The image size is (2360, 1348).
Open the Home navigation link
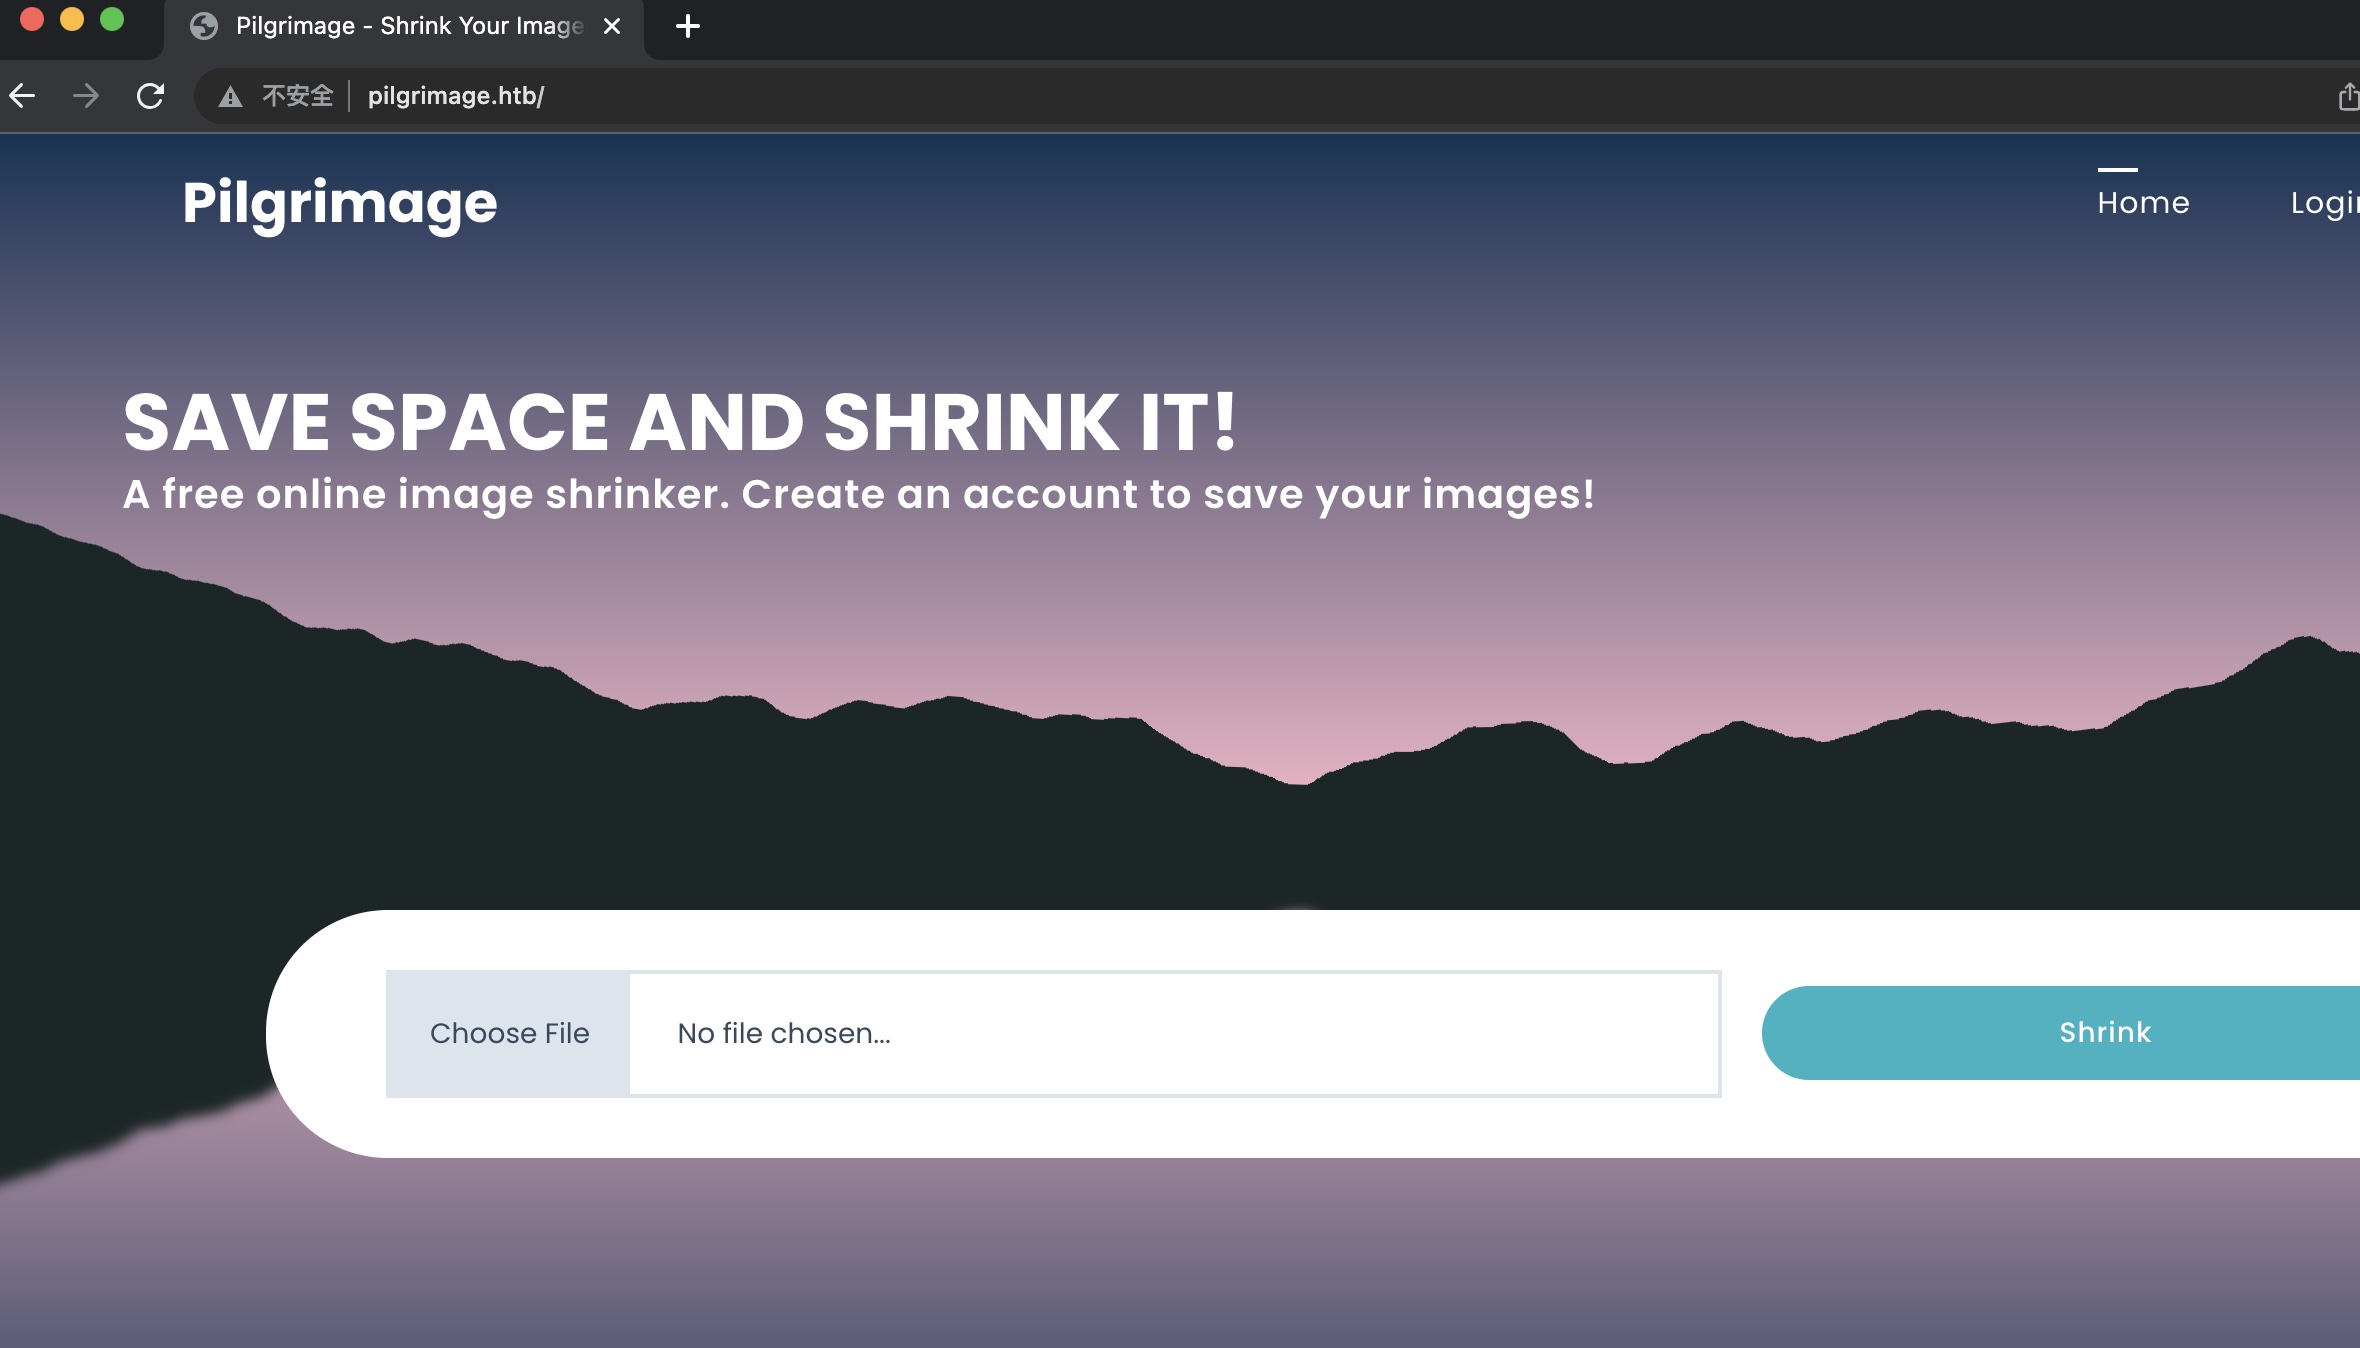[2143, 203]
